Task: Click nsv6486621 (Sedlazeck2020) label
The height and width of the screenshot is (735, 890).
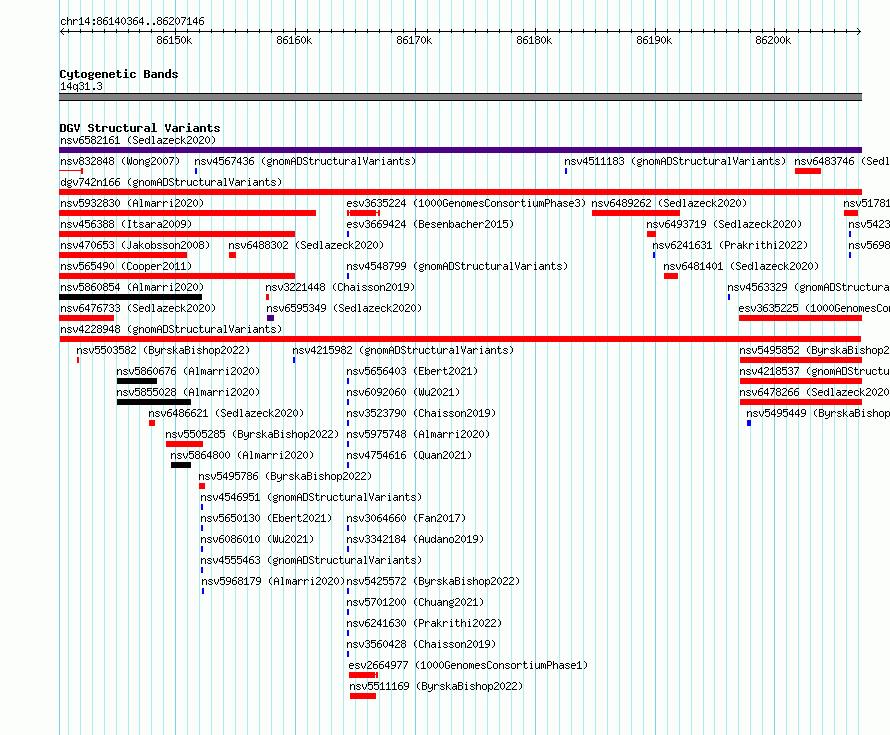Action: tap(226, 413)
